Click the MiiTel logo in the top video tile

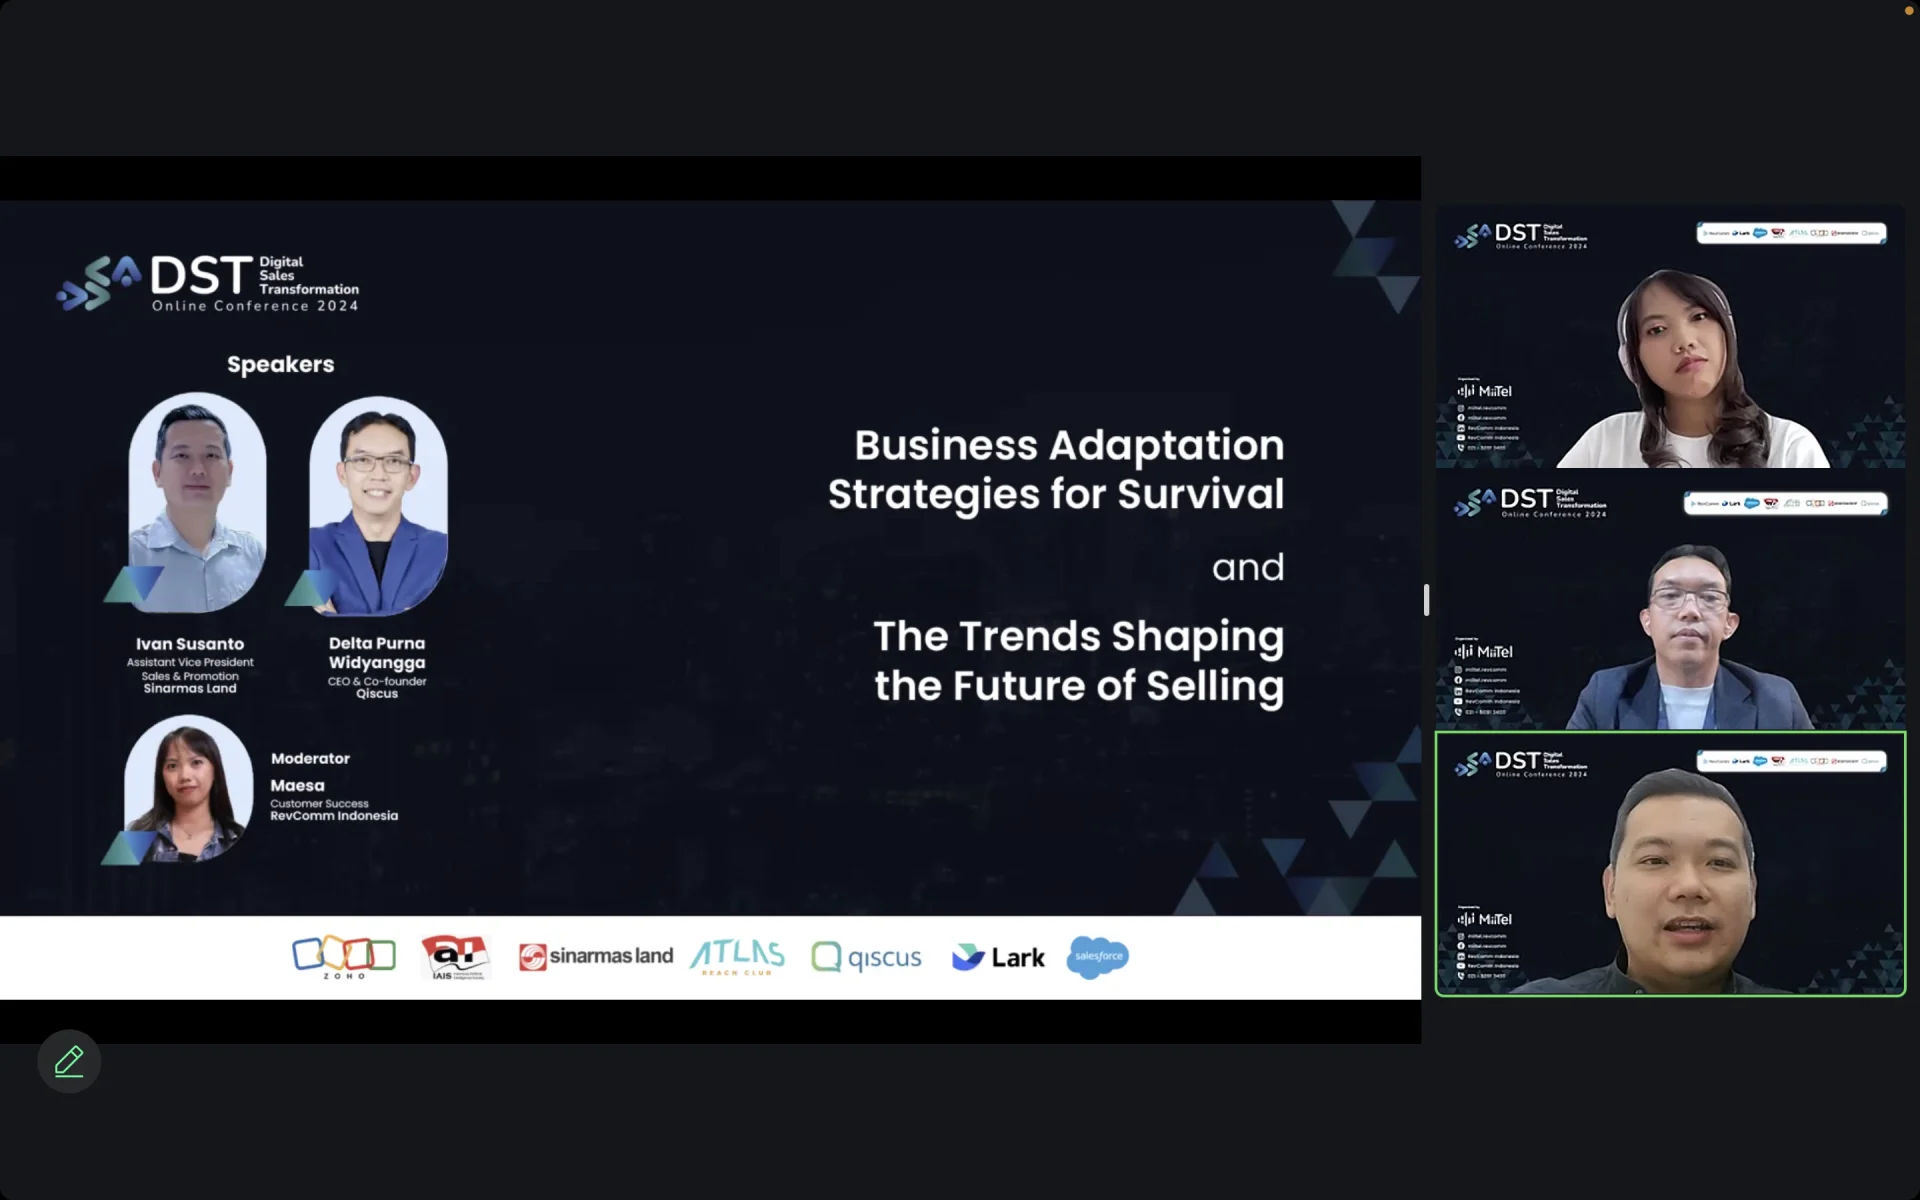pyautogui.click(x=1485, y=391)
